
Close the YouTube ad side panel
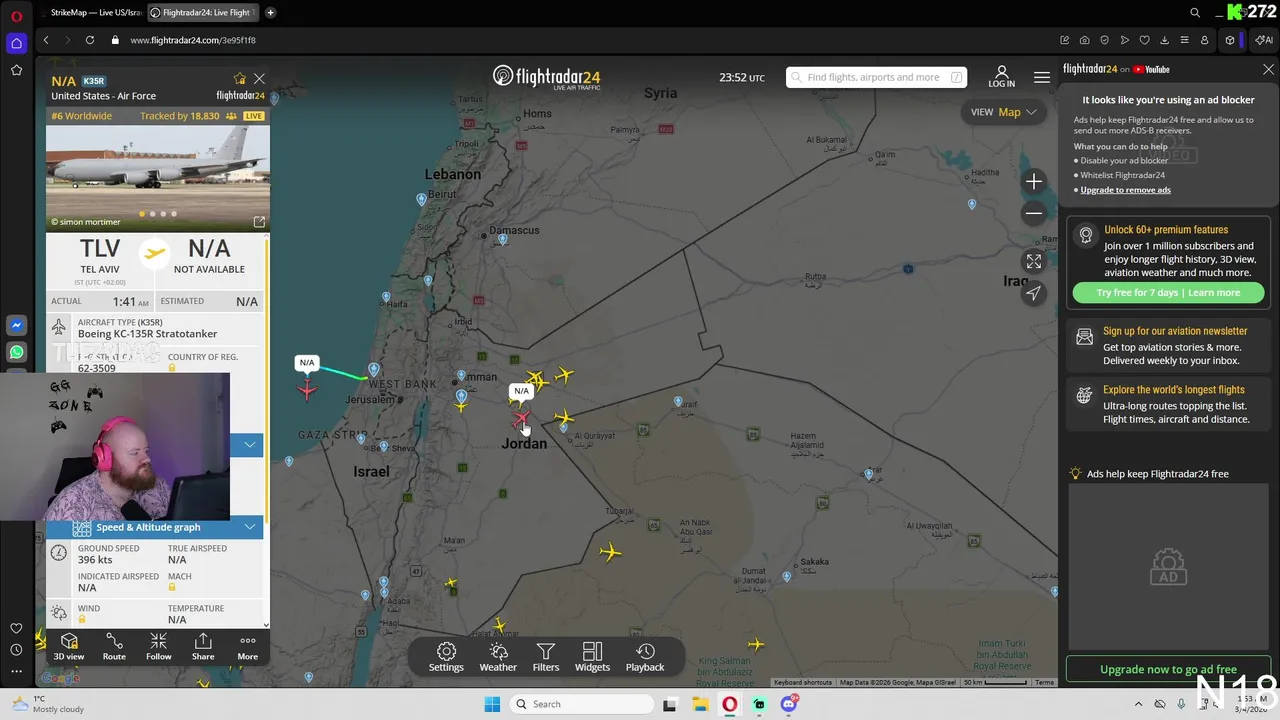pos(1268,69)
